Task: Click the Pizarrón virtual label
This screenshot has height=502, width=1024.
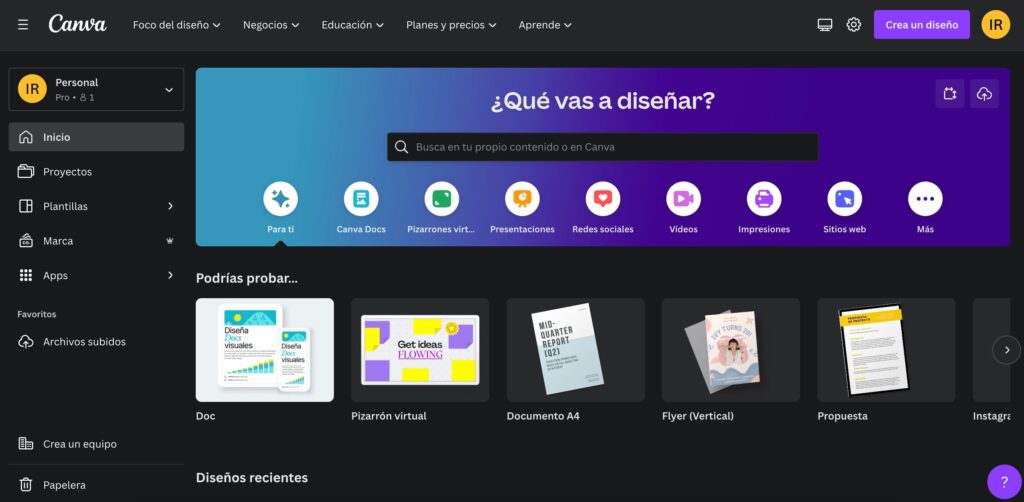Action: [389, 416]
